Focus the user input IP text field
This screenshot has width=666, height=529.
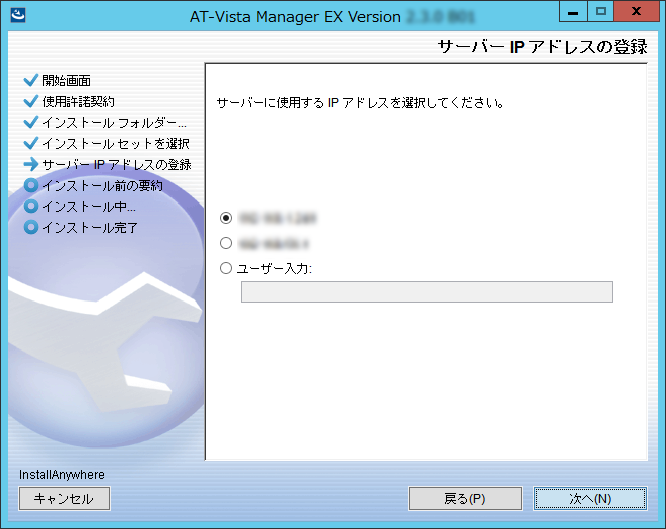point(426,292)
